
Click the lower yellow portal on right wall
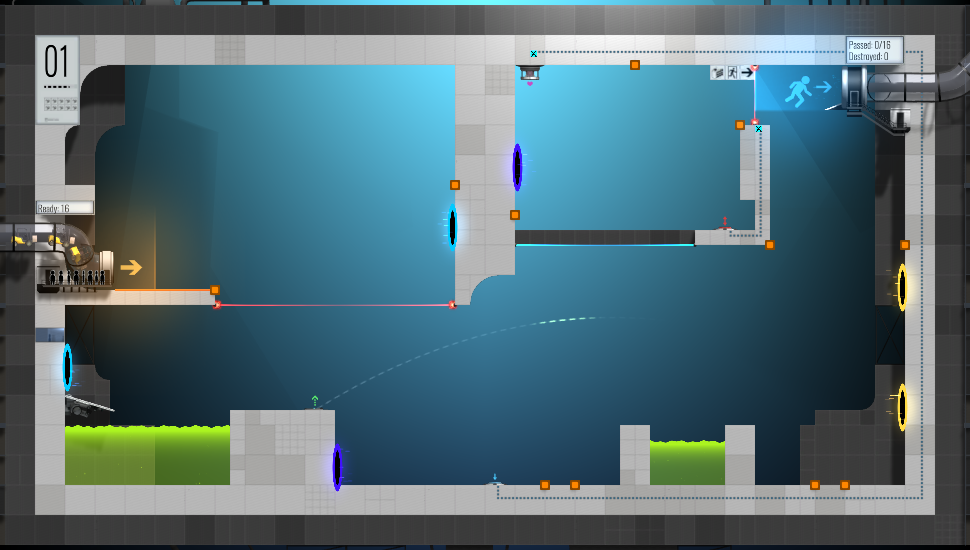[902, 407]
